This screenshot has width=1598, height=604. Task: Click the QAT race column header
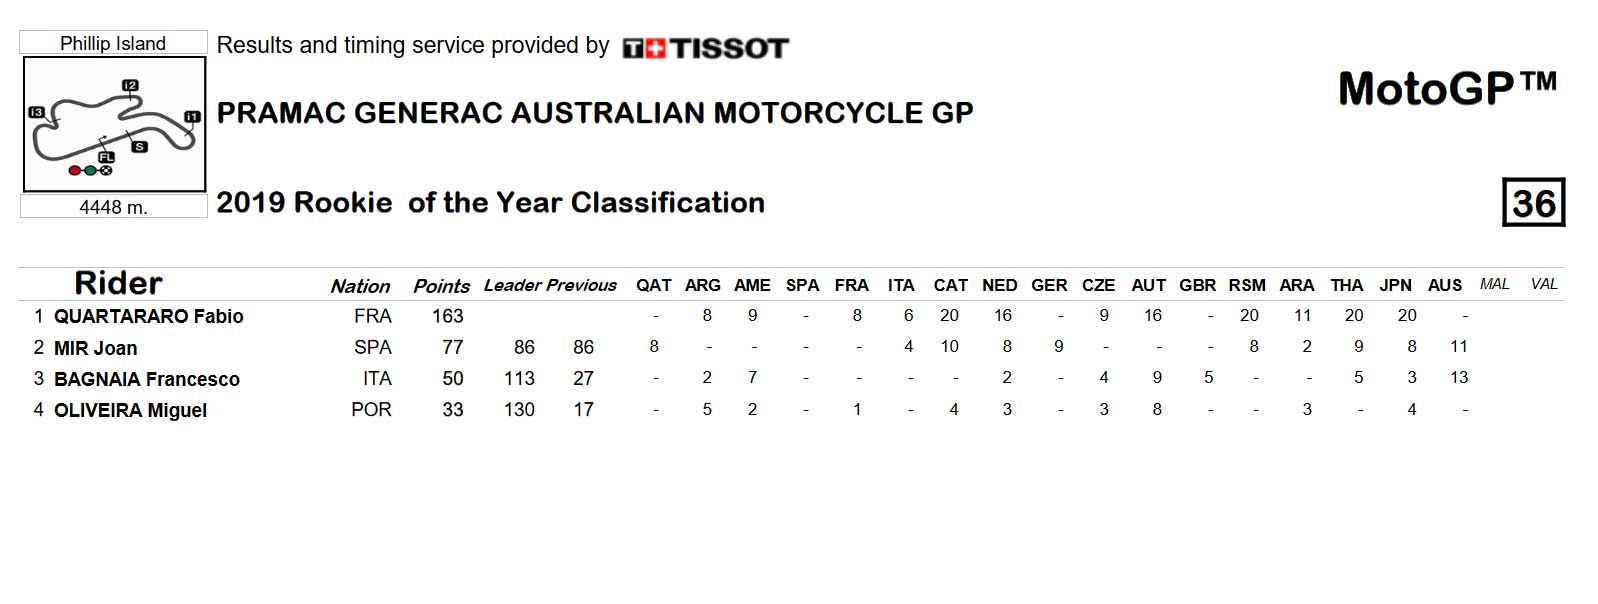click(x=654, y=285)
